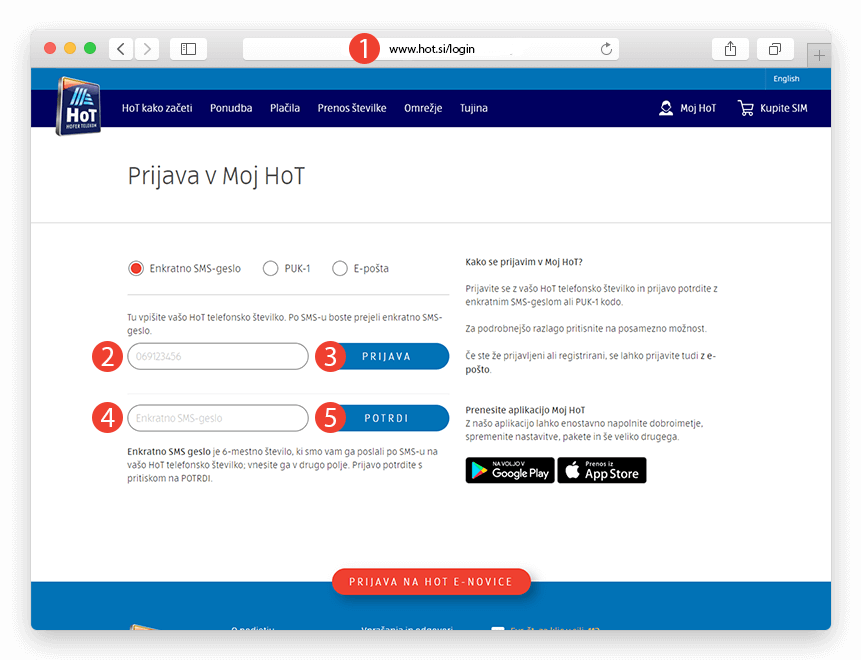Open the Plačila menu
This screenshot has width=861, height=660.
[285, 108]
